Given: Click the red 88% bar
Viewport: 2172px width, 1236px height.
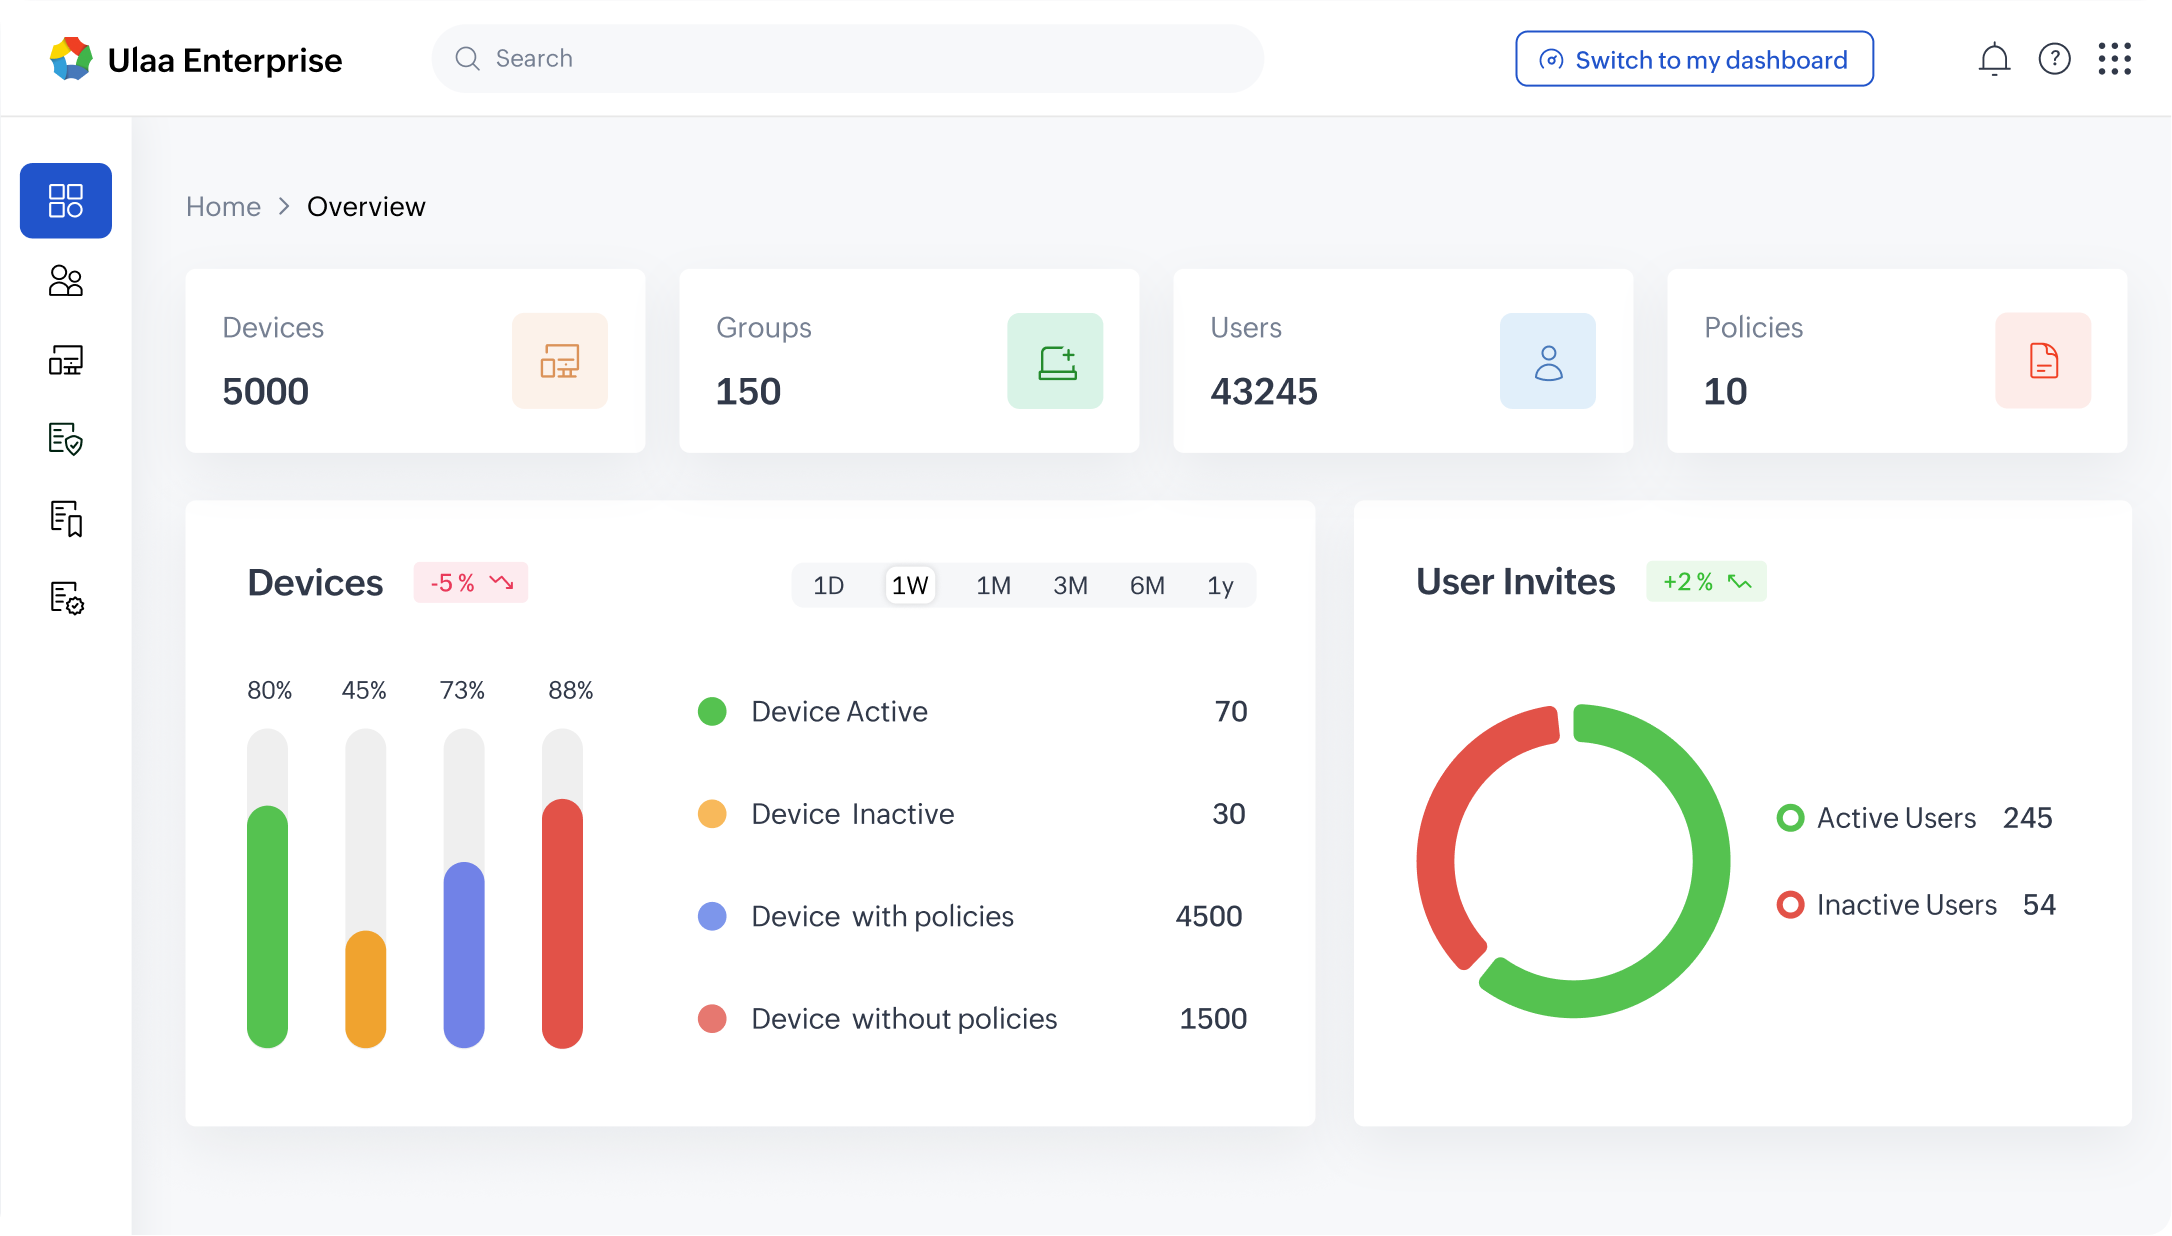Looking at the screenshot, I should click(x=562, y=924).
